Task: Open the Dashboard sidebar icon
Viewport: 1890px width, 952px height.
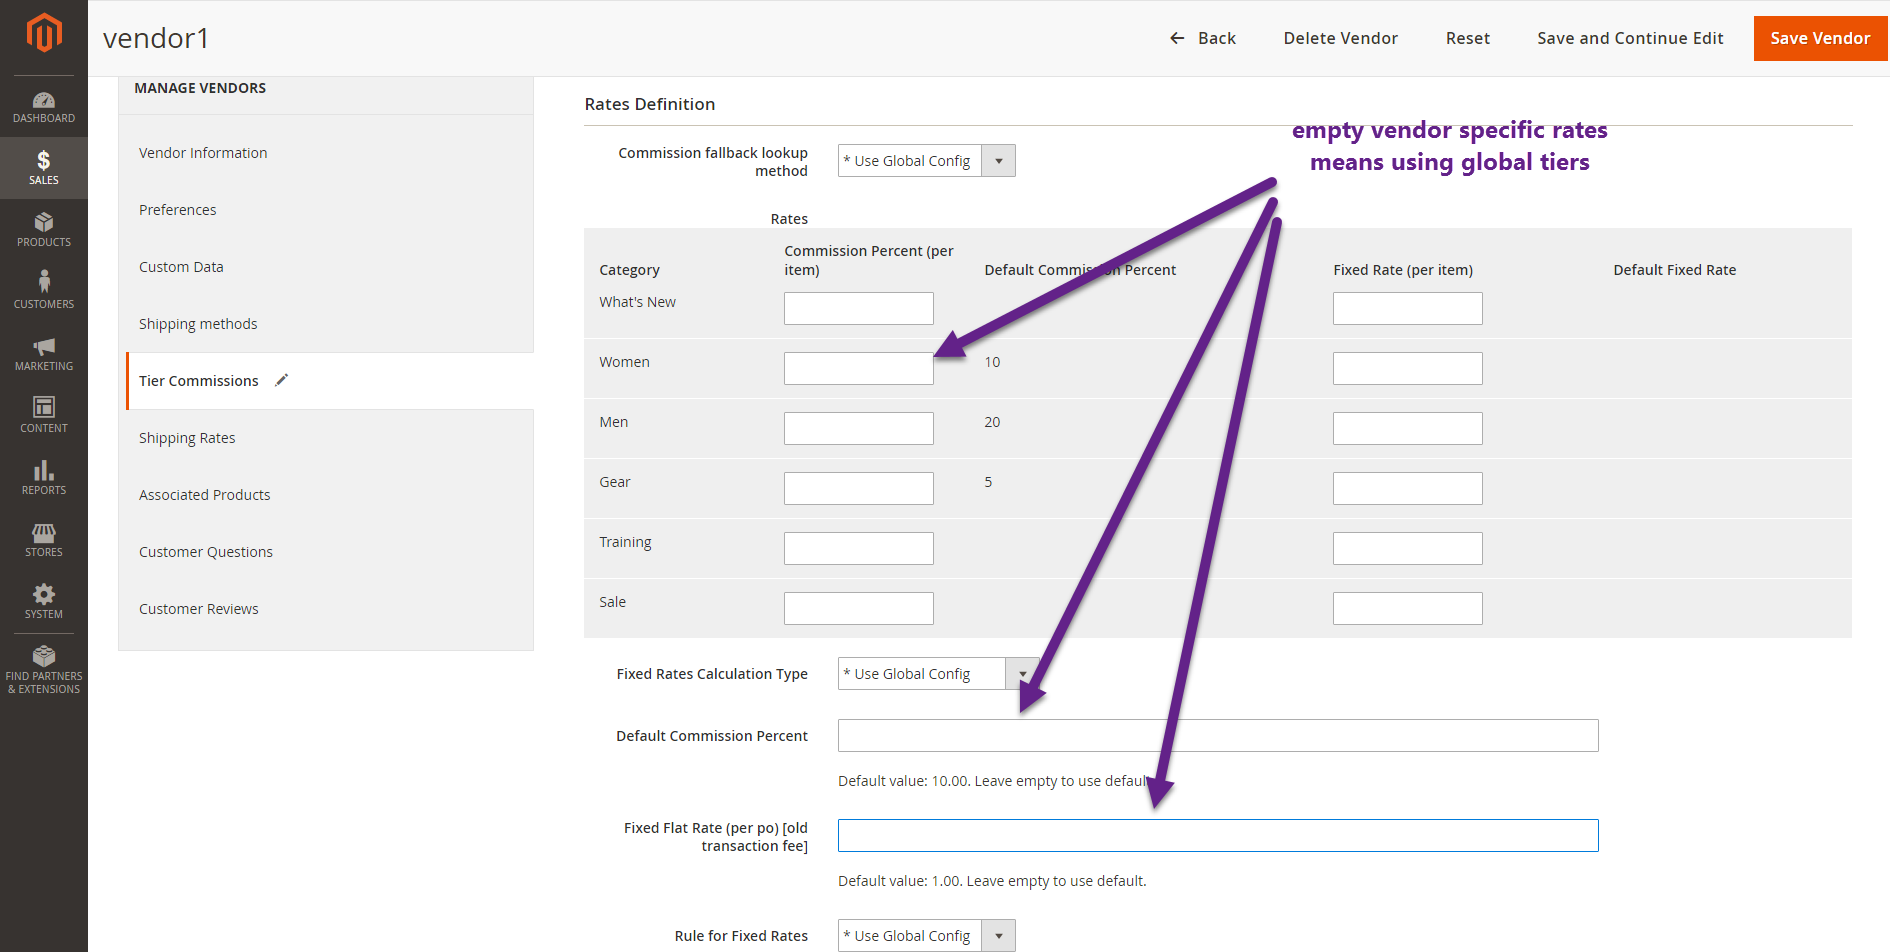Action: [44, 107]
